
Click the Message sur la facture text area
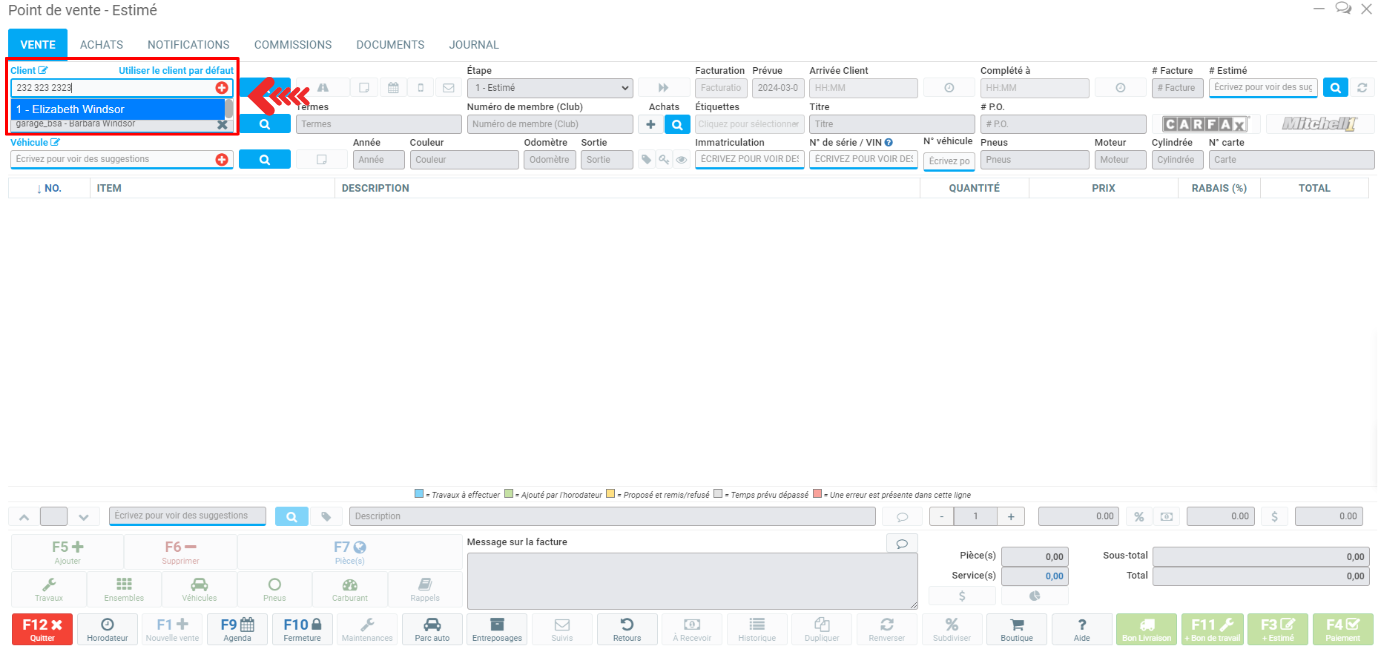(691, 580)
